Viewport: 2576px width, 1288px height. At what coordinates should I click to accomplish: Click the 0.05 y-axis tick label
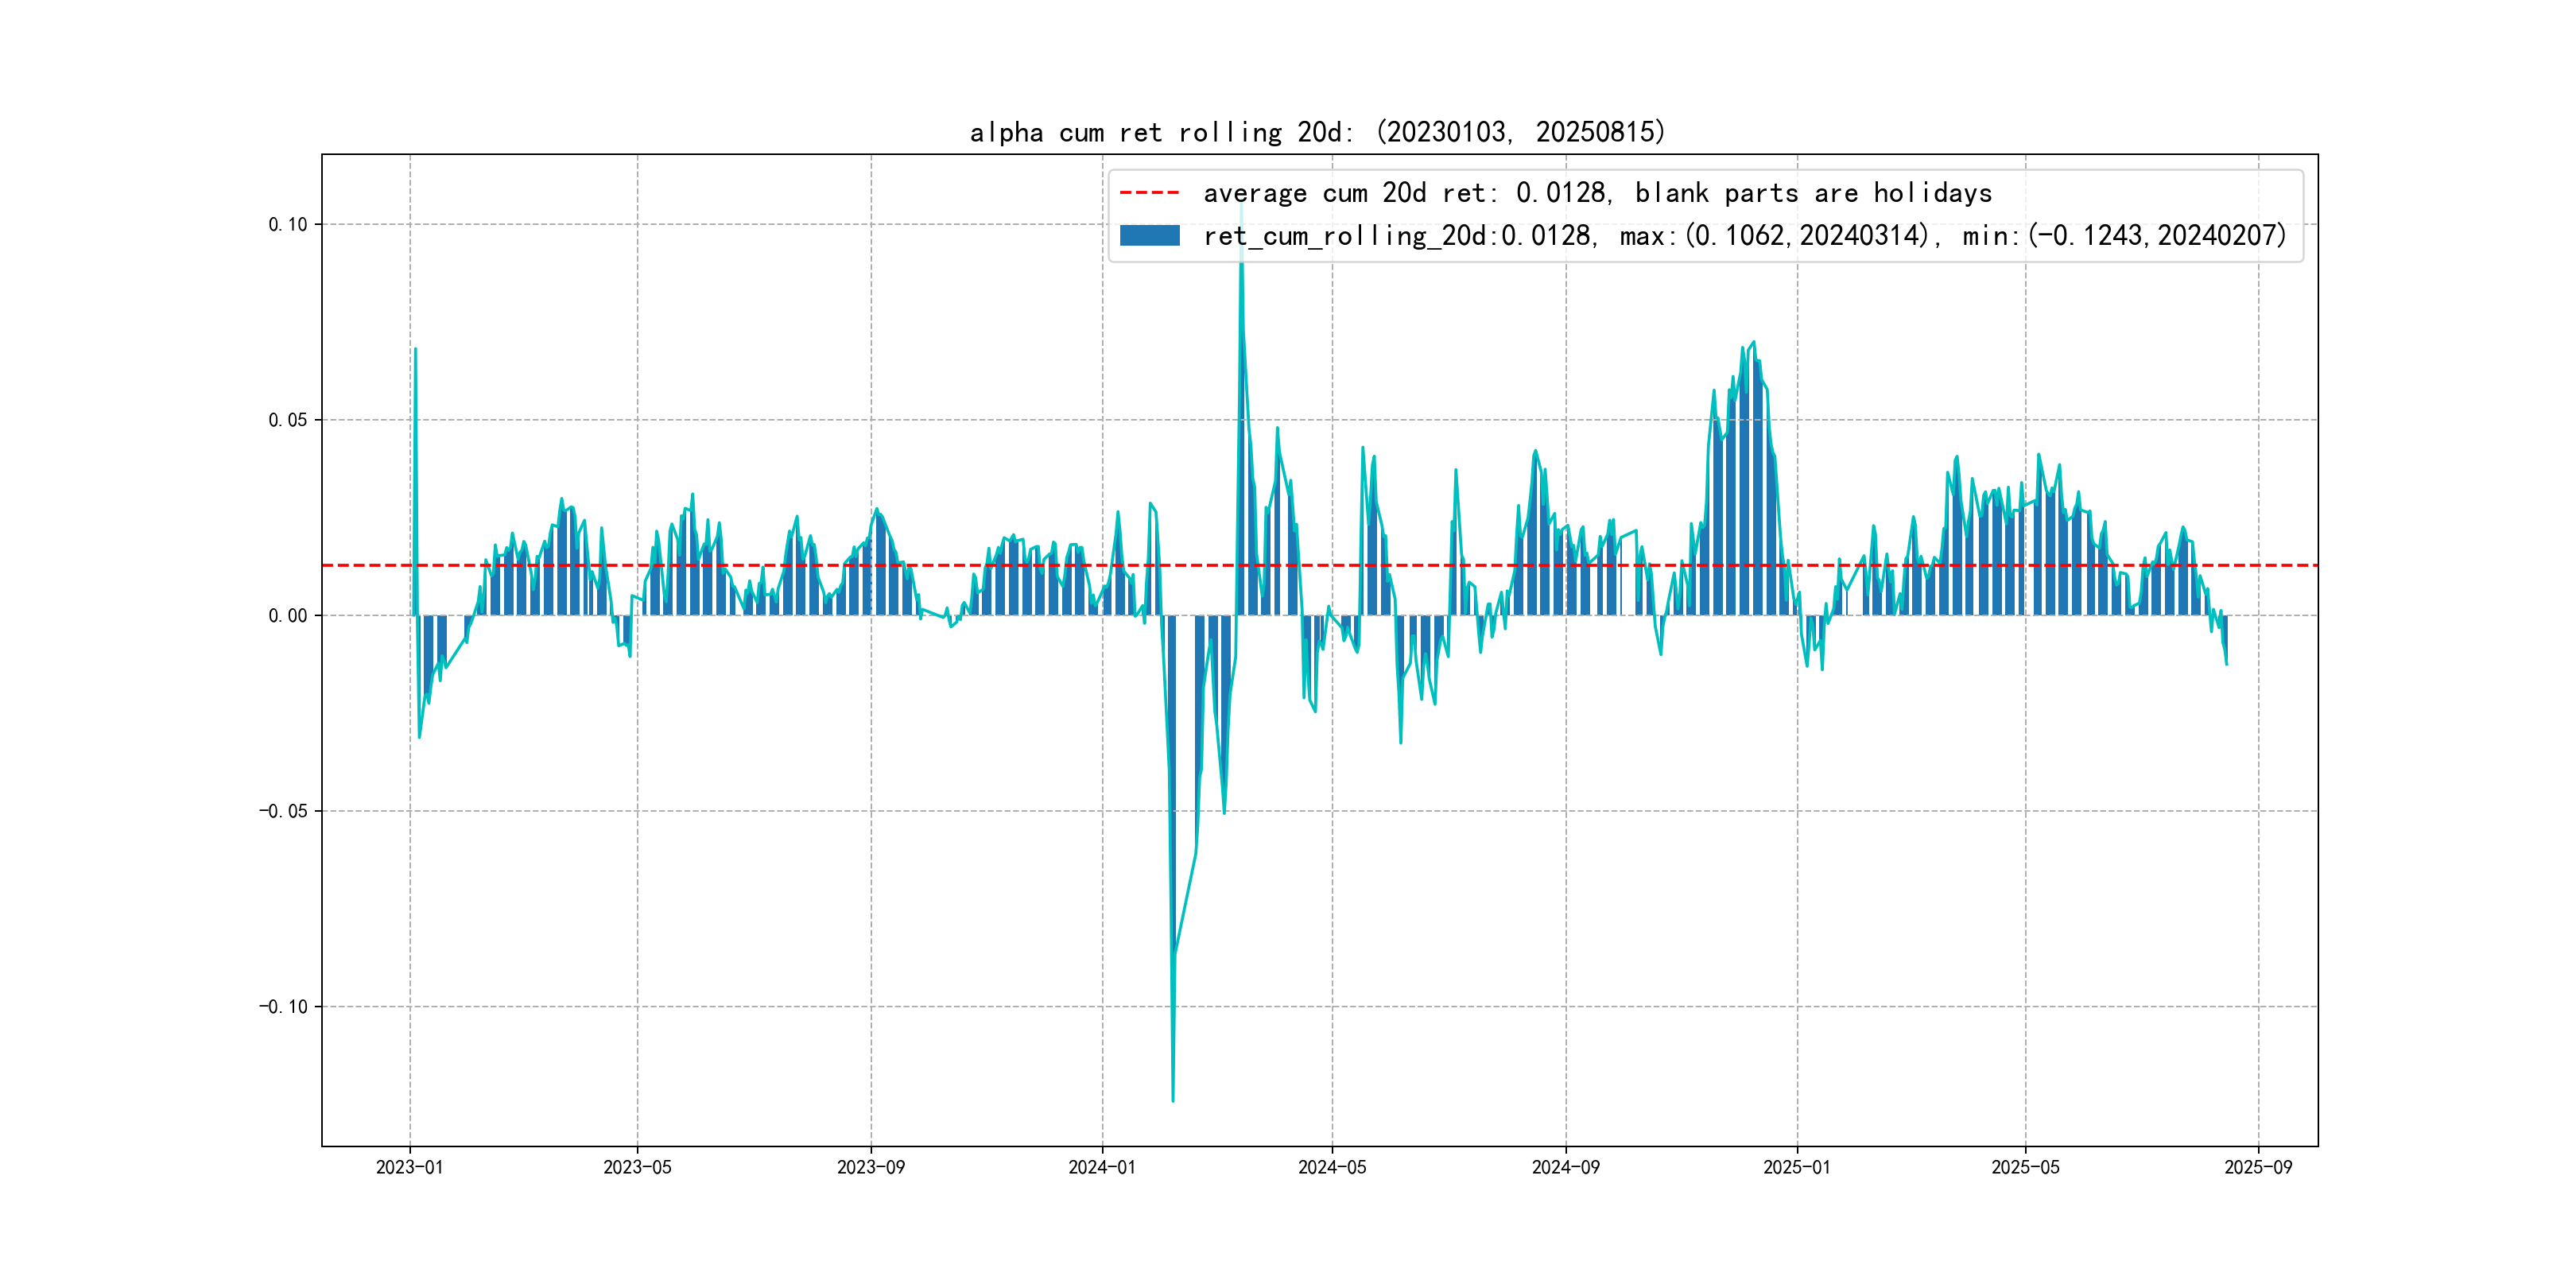(x=287, y=420)
